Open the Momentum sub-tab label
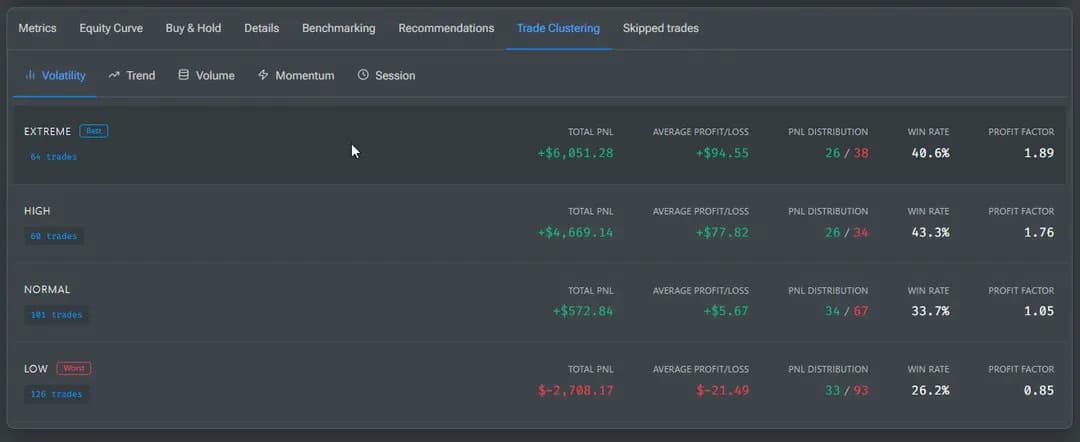The height and width of the screenshot is (442, 1080). coord(305,76)
